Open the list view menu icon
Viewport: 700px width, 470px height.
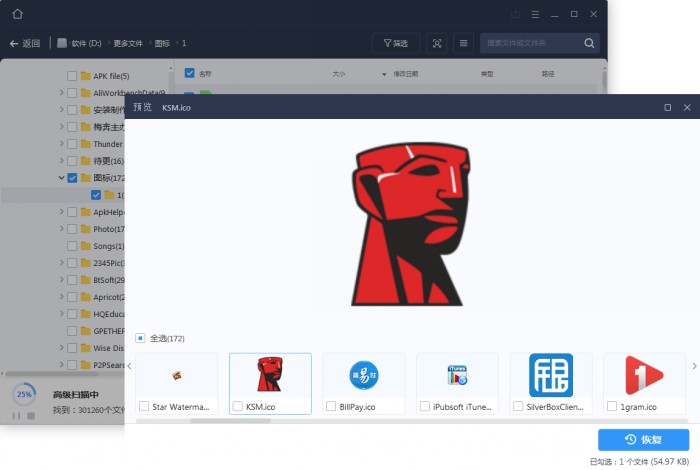point(463,43)
